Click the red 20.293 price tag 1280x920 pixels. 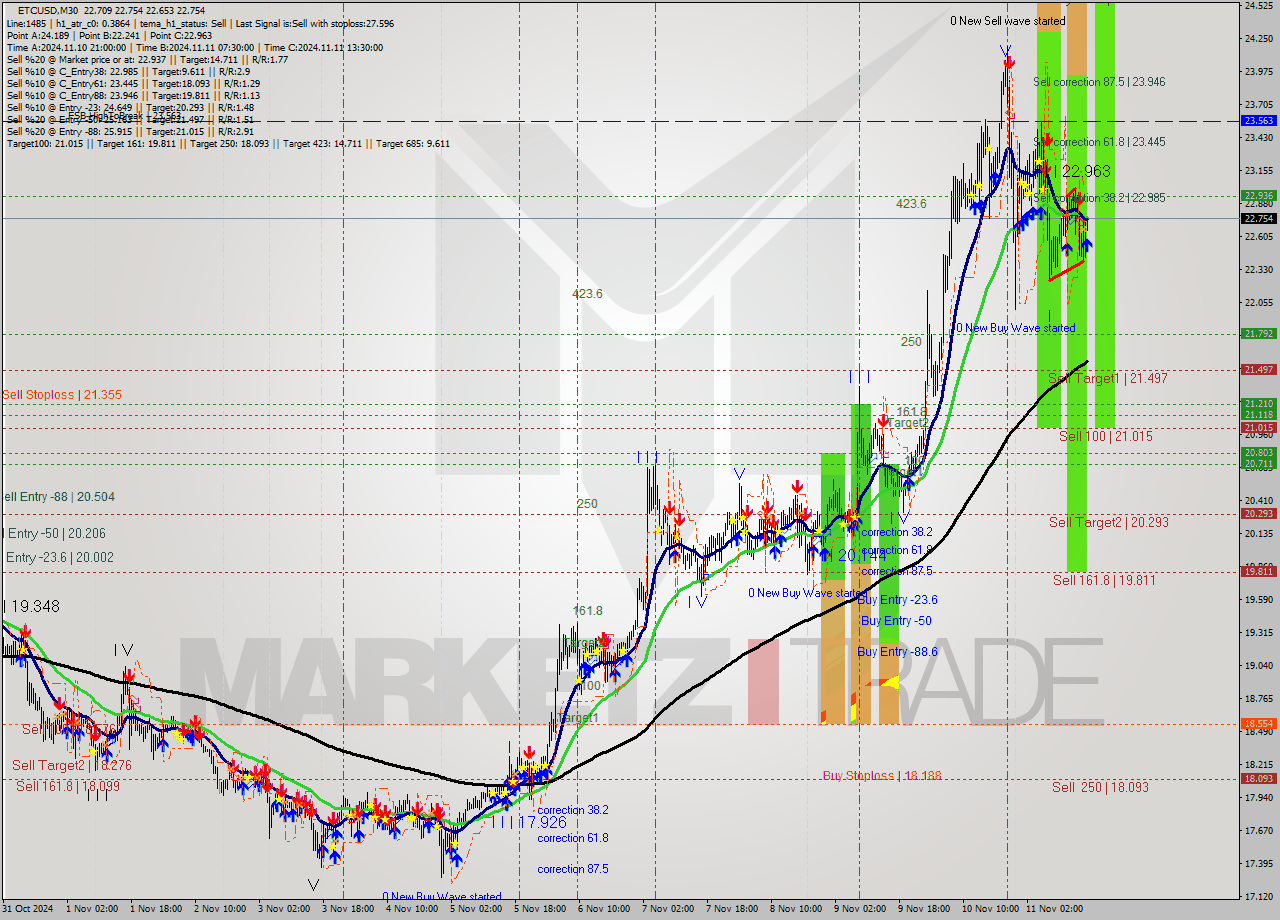(x=1258, y=514)
